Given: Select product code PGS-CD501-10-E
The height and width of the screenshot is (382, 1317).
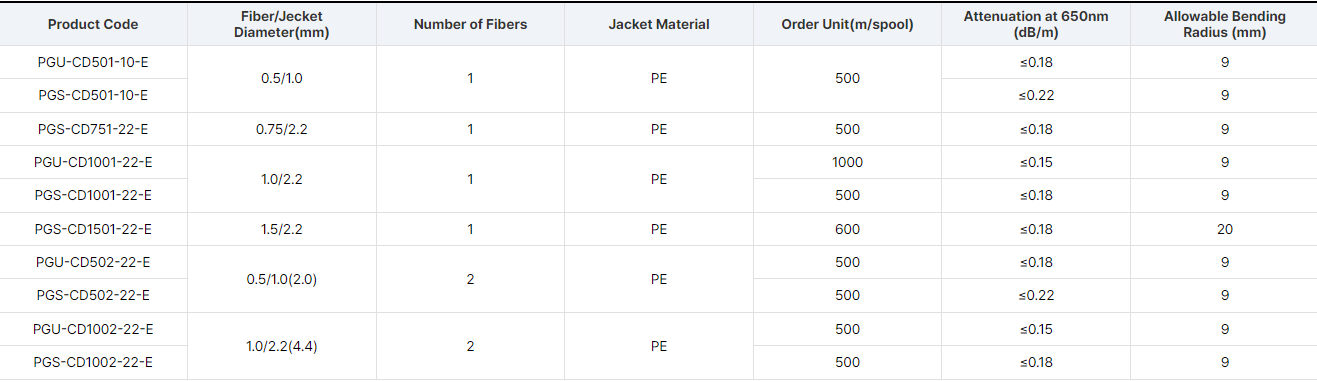Looking at the screenshot, I should point(93,95).
